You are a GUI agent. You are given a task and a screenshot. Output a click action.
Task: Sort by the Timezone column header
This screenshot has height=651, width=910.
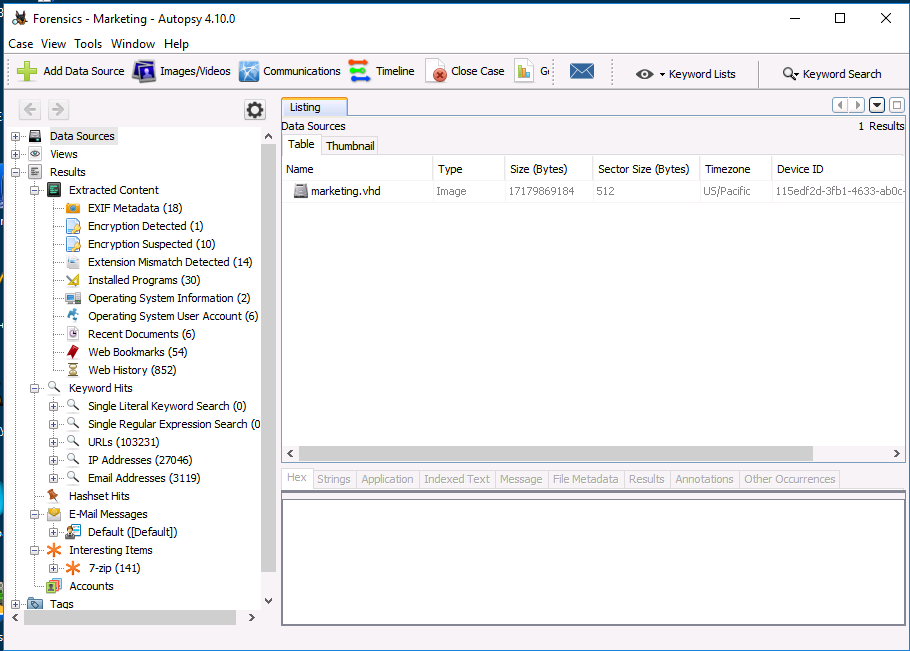(x=736, y=169)
